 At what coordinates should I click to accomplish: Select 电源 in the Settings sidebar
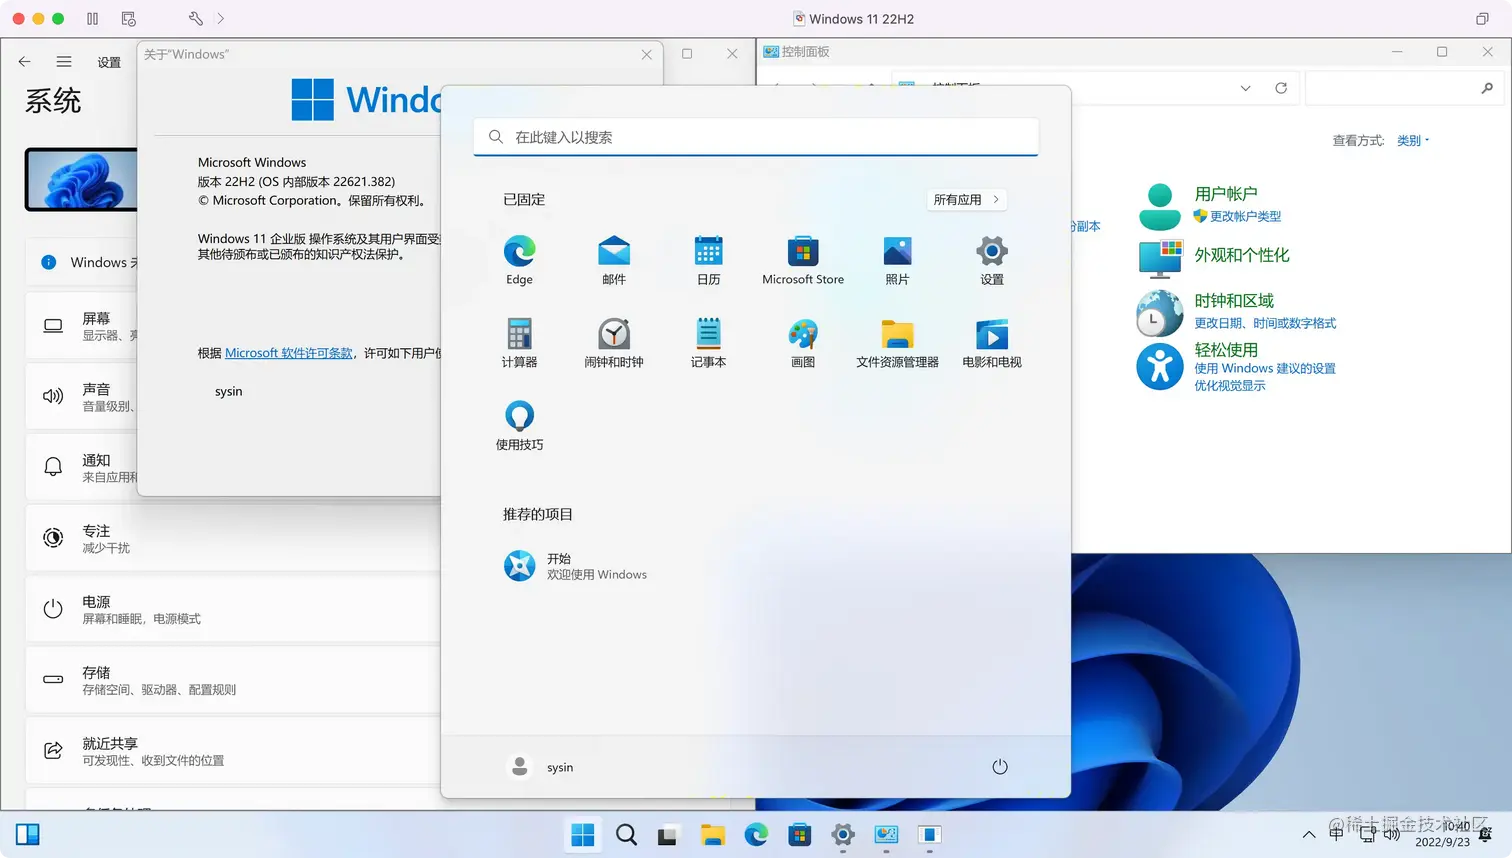(97, 609)
